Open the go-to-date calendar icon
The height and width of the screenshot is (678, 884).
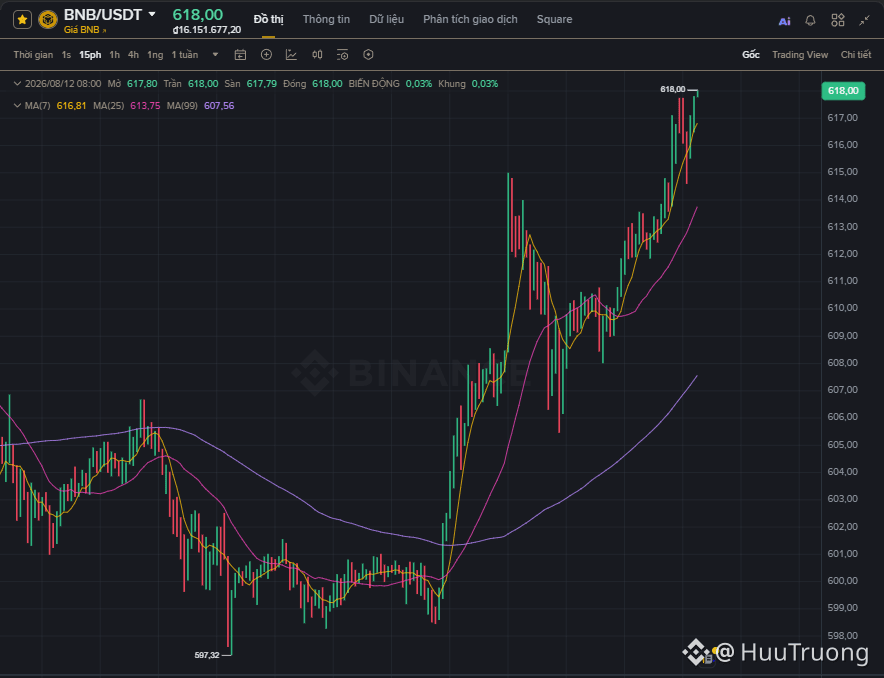(x=240, y=55)
